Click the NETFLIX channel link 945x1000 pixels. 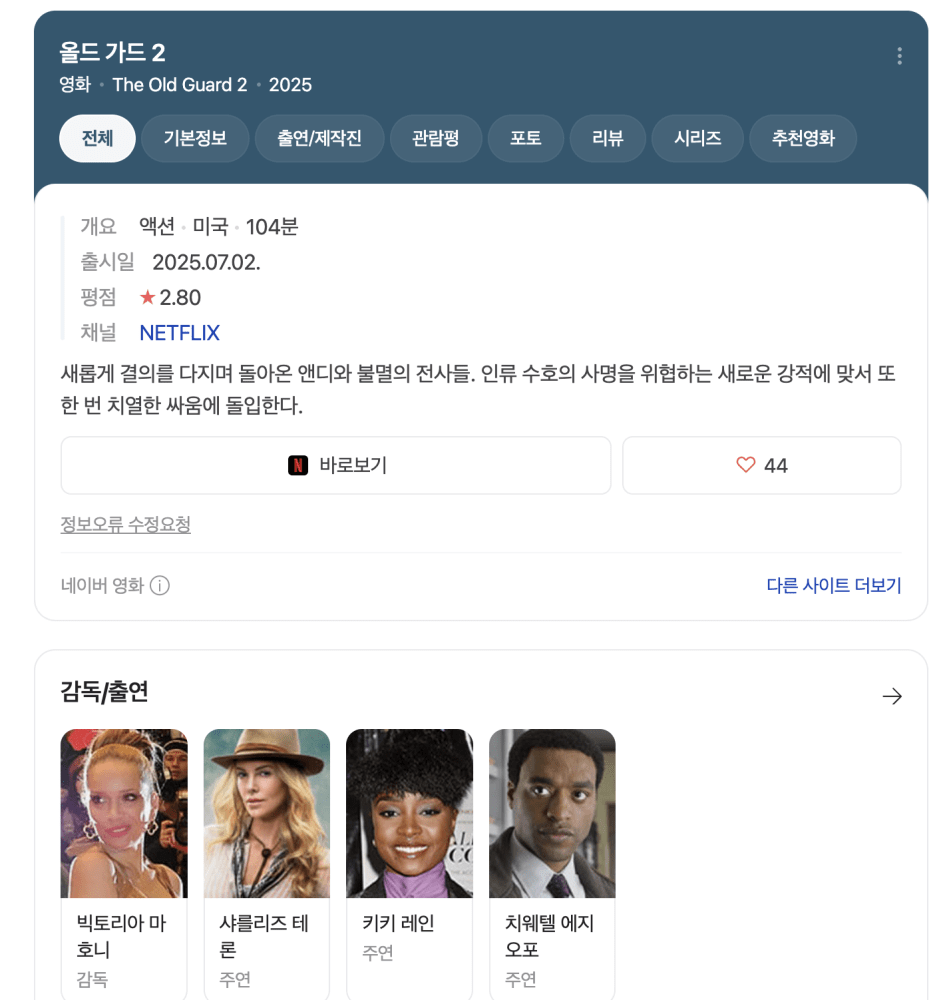tap(179, 333)
